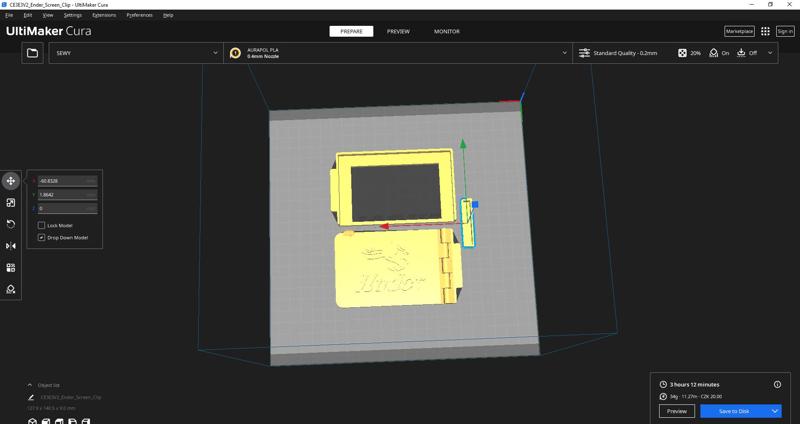Open the Edit menu
This screenshot has height=424, width=800.
[x=28, y=15]
